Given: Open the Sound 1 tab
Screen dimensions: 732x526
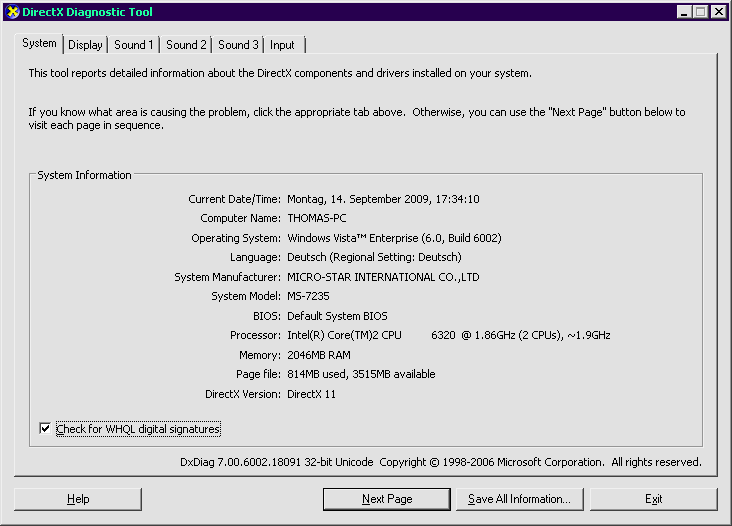Looking at the screenshot, I should [x=133, y=45].
